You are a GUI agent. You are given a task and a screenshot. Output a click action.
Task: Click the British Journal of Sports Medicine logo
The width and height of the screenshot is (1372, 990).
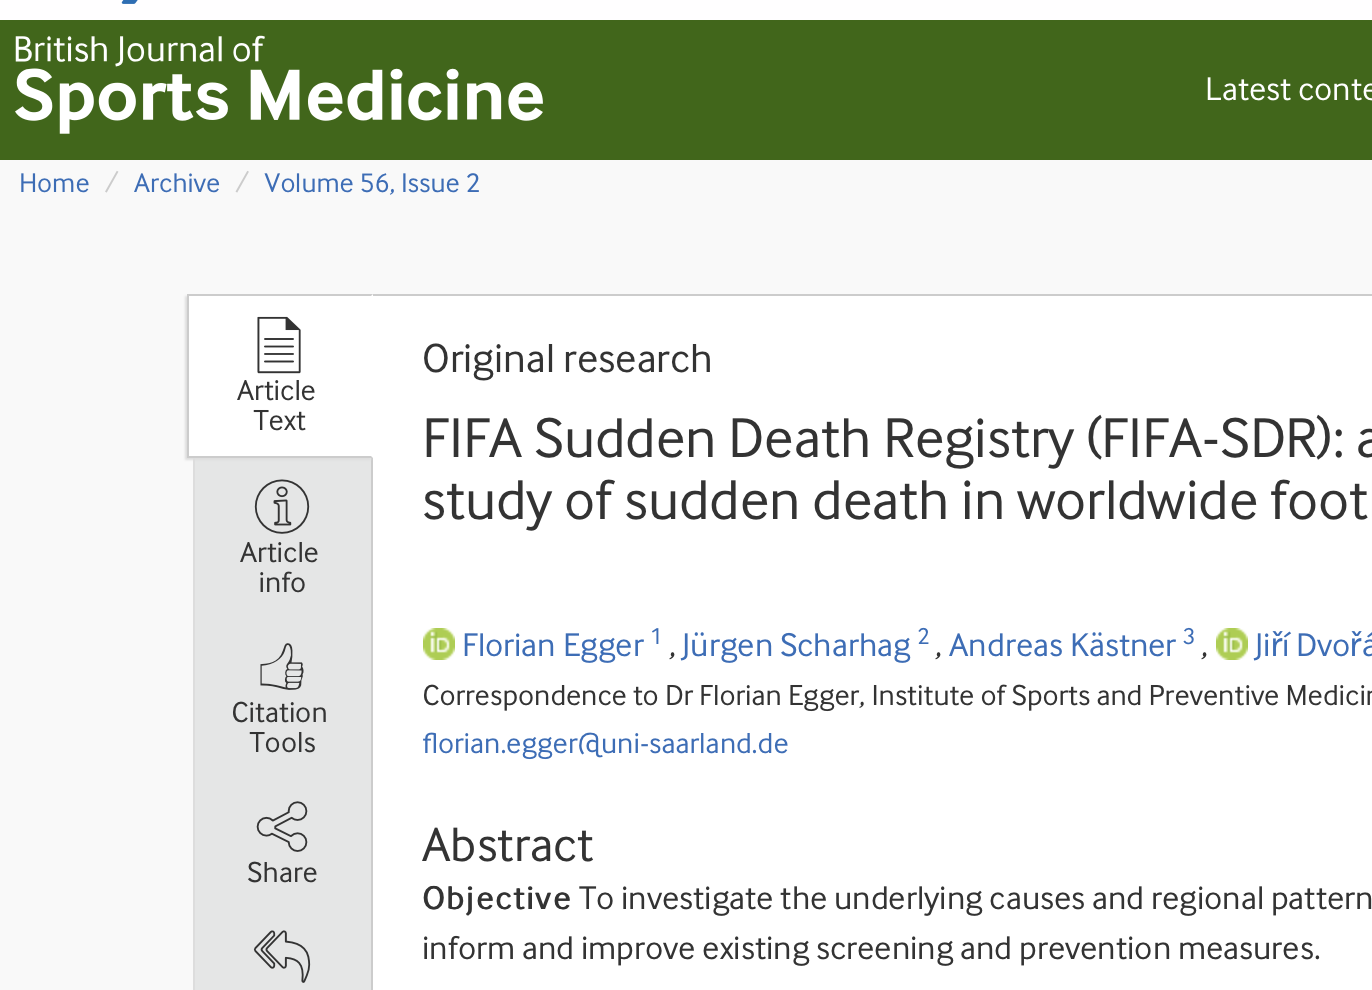pos(278,80)
